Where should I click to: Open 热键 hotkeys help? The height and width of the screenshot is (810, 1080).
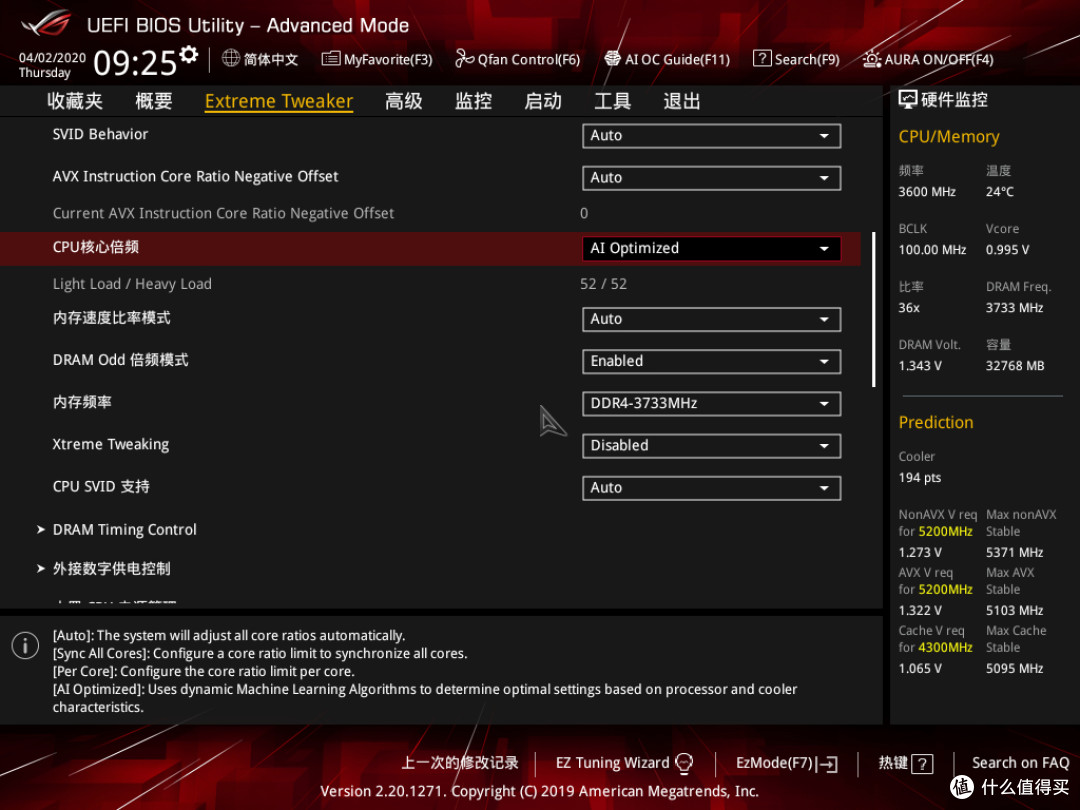pos(906,763)
